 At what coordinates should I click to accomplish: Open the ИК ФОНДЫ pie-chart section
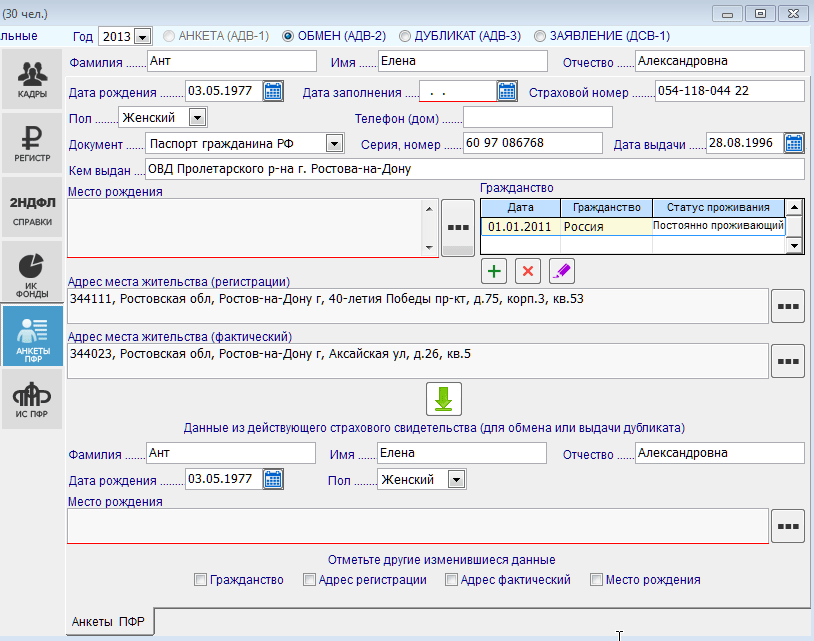tap(32, 270)
